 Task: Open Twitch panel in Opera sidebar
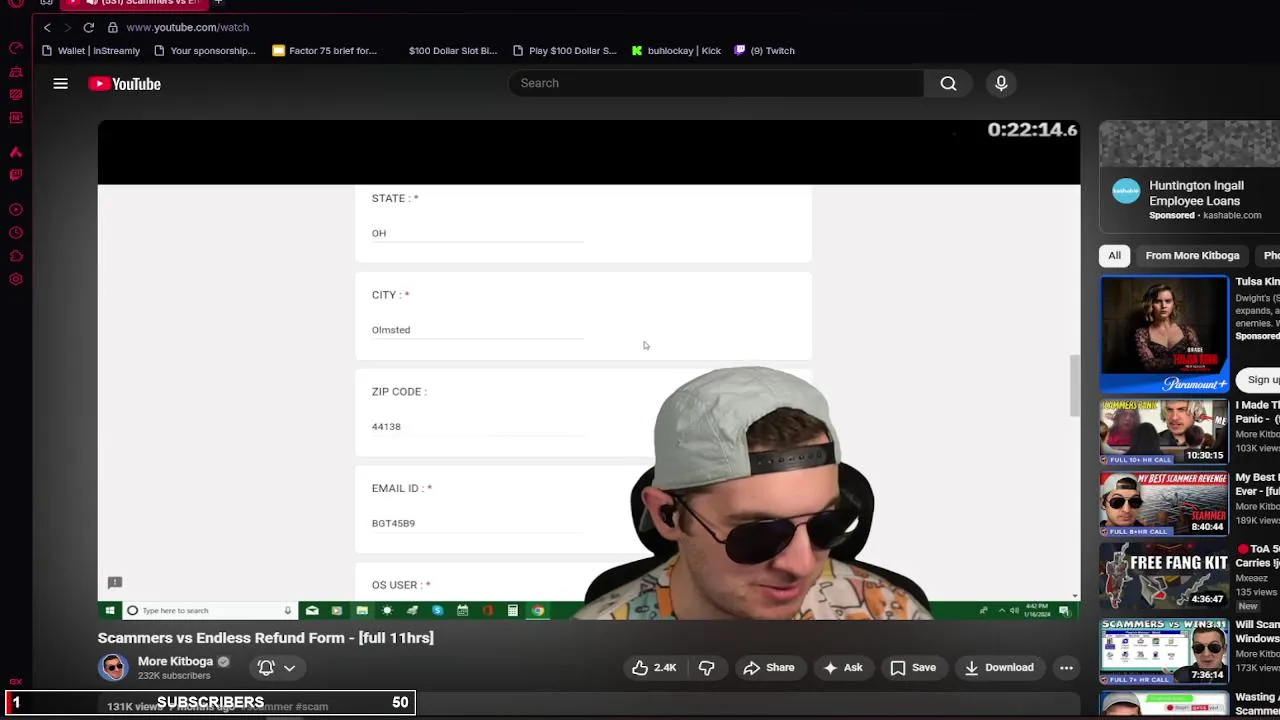[x=16, y=175]
